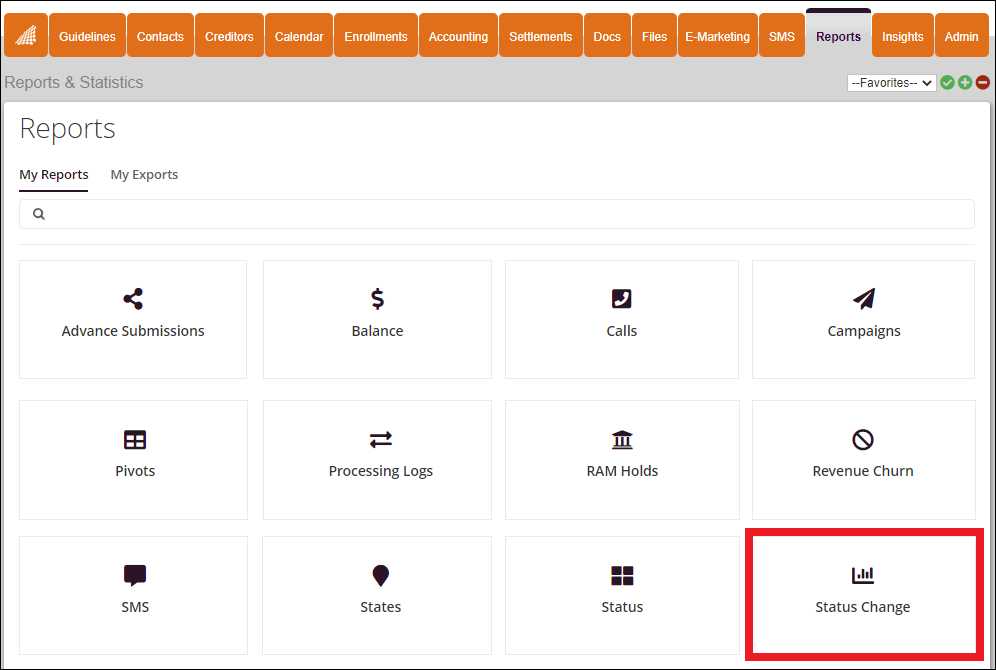
Task: Click the Status Change chart icon
Action: click(x=862, y=575)
